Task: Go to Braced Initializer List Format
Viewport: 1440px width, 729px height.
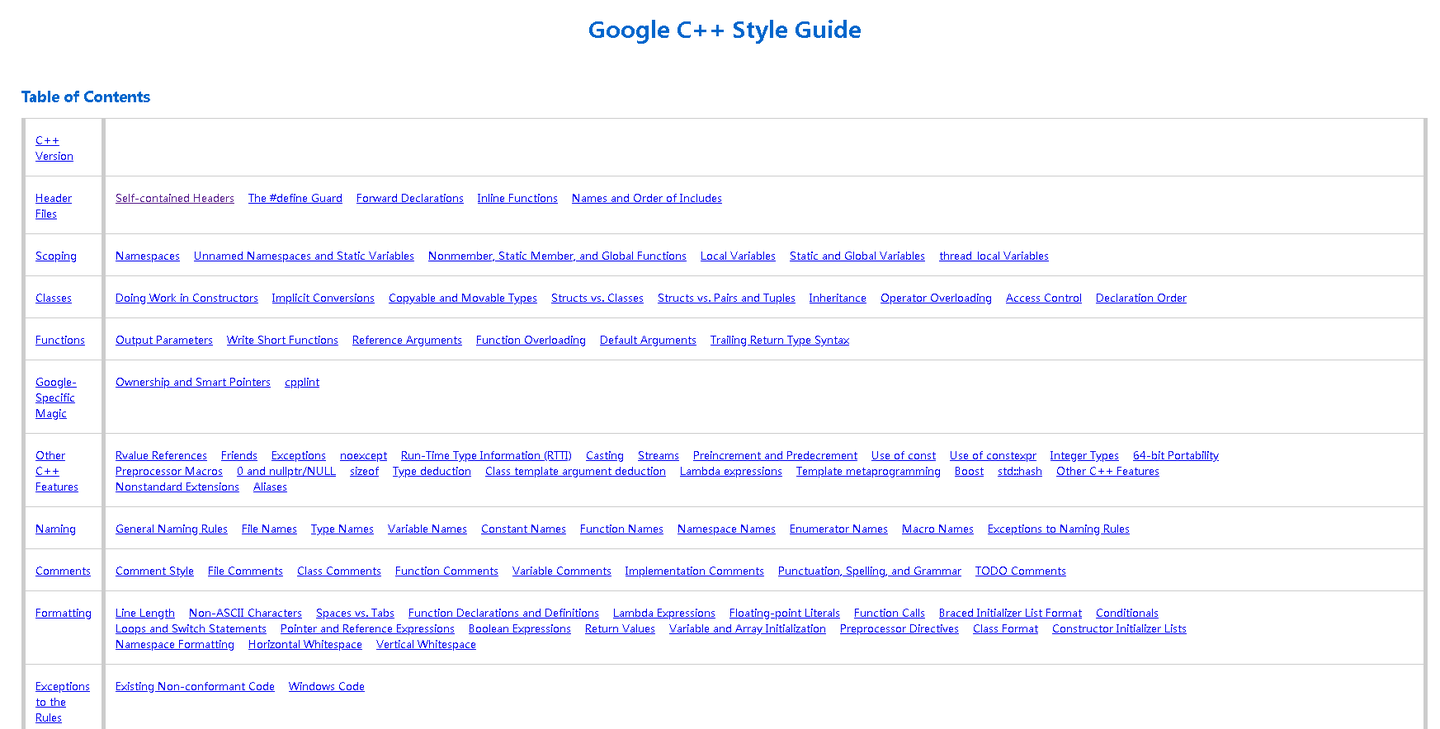Action: point(1010,613)
